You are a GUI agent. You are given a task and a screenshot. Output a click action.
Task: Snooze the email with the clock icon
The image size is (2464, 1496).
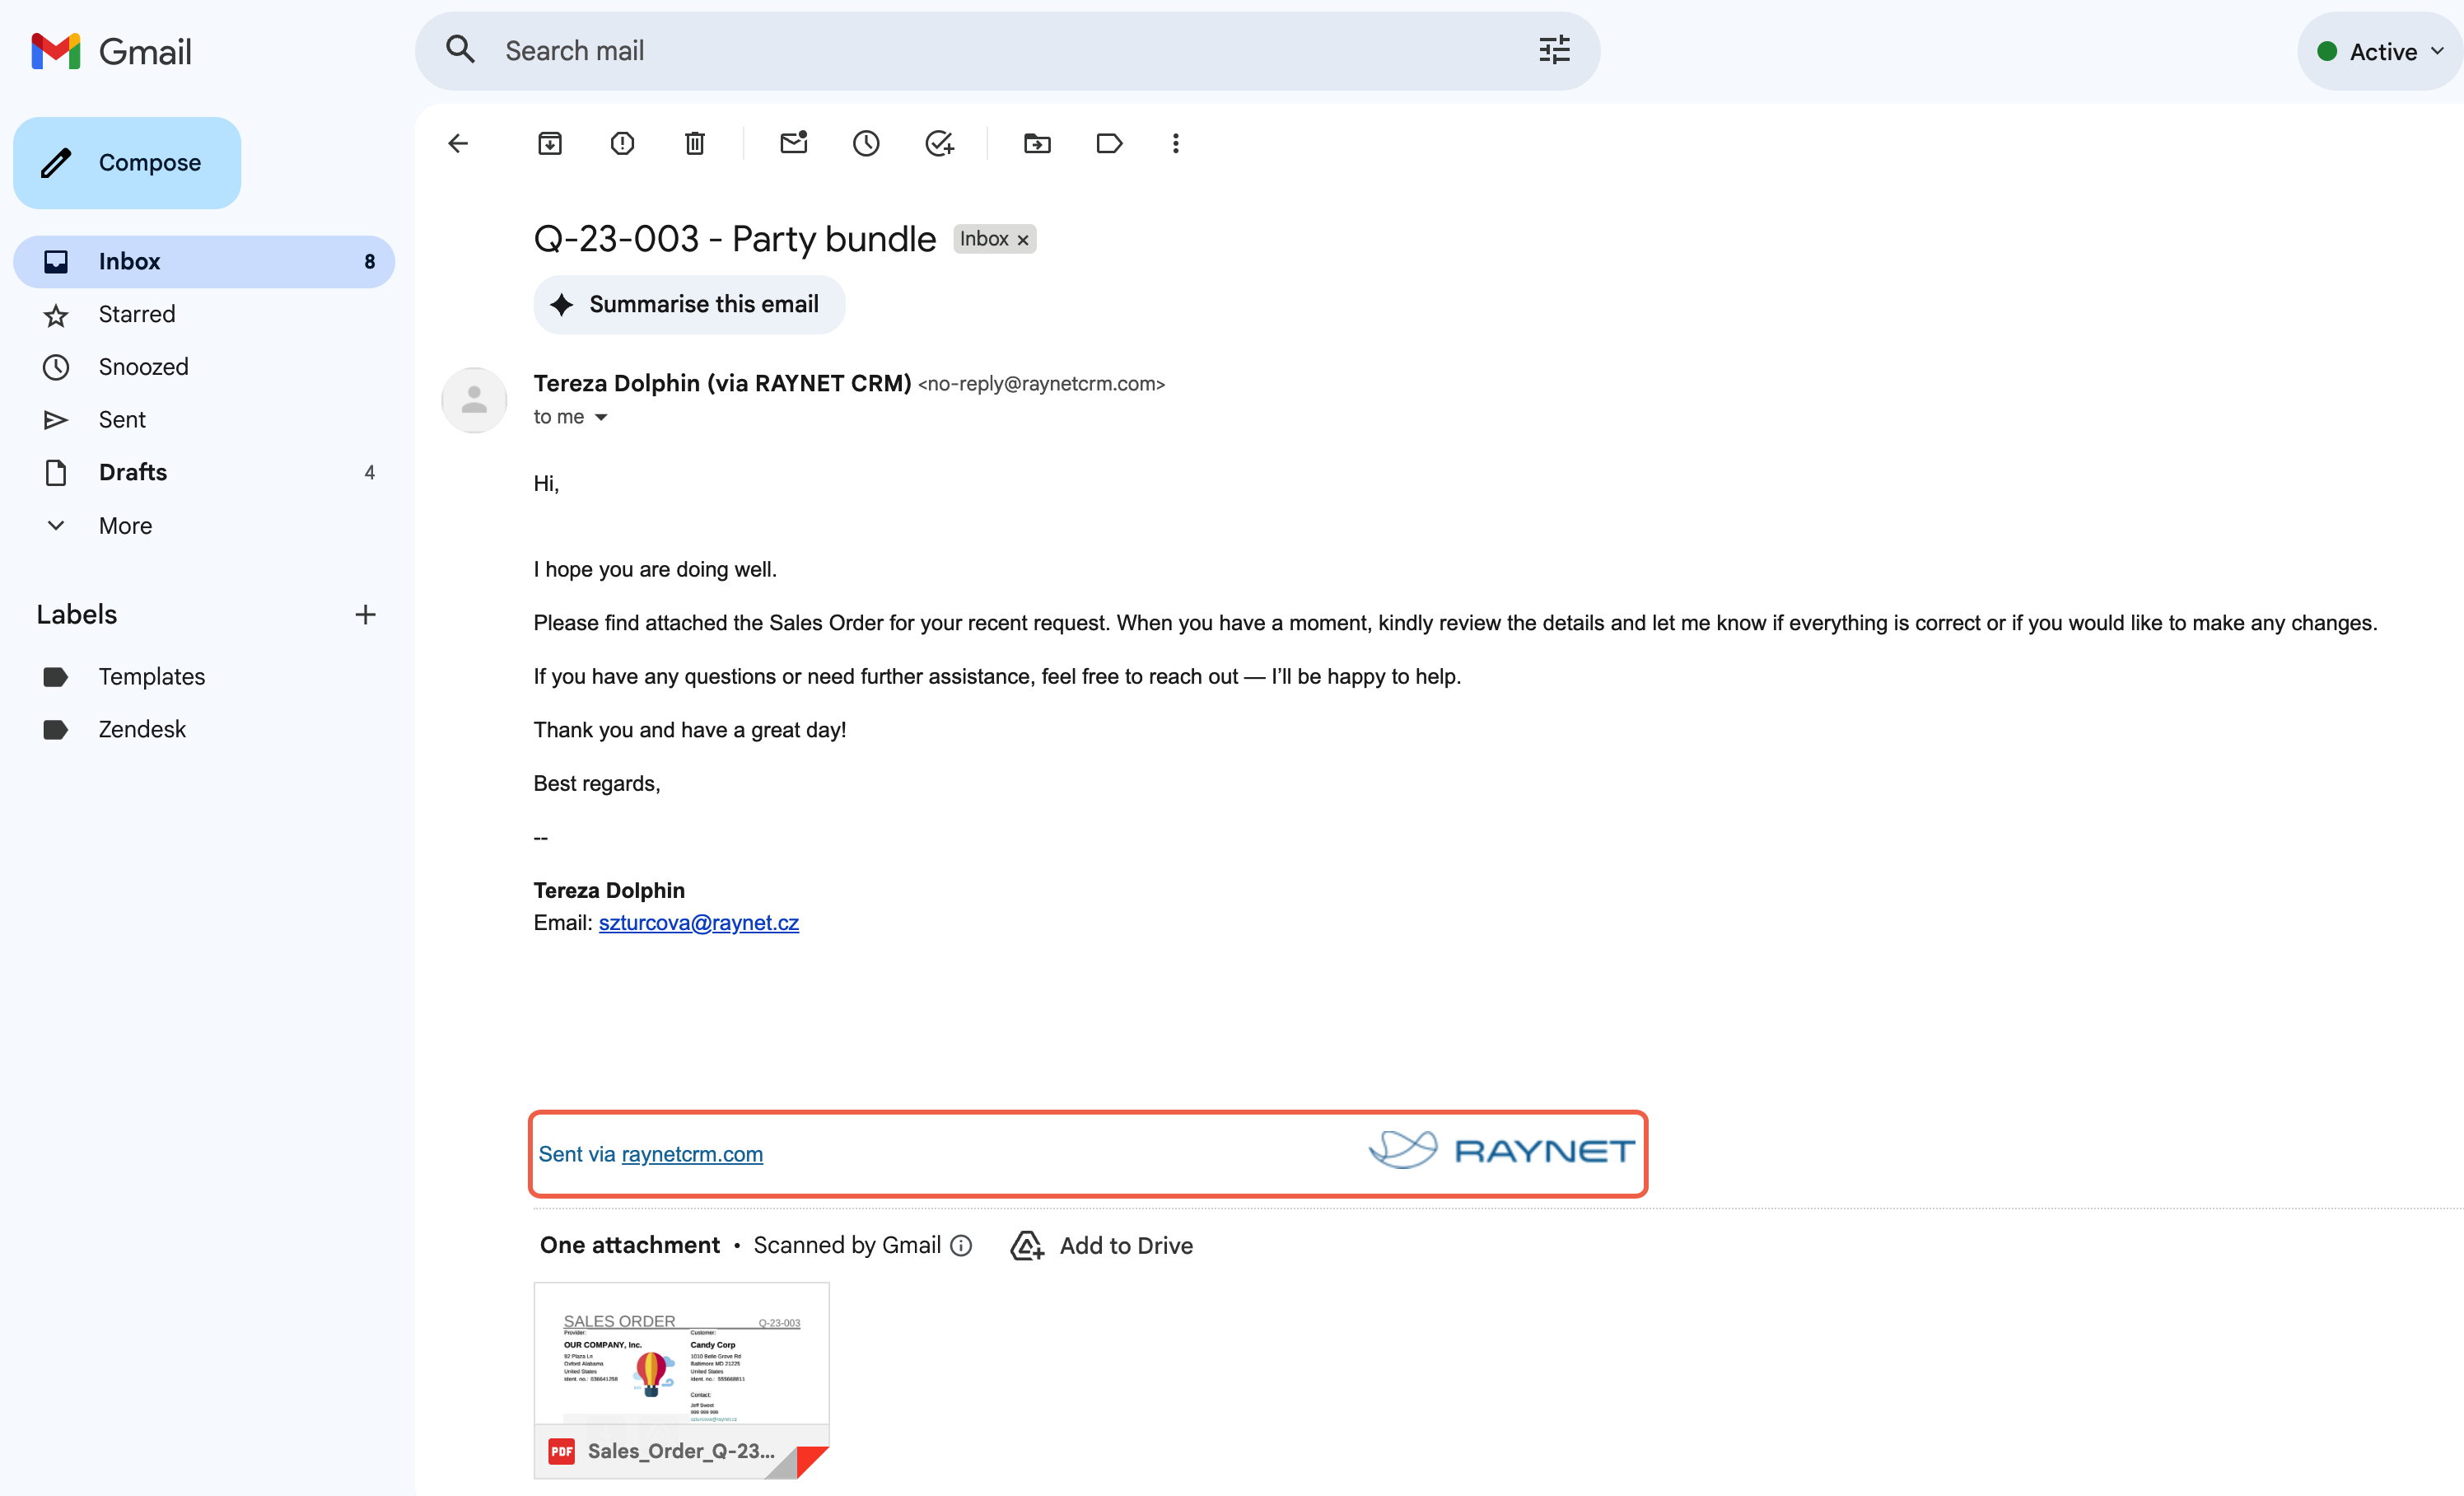866,144
